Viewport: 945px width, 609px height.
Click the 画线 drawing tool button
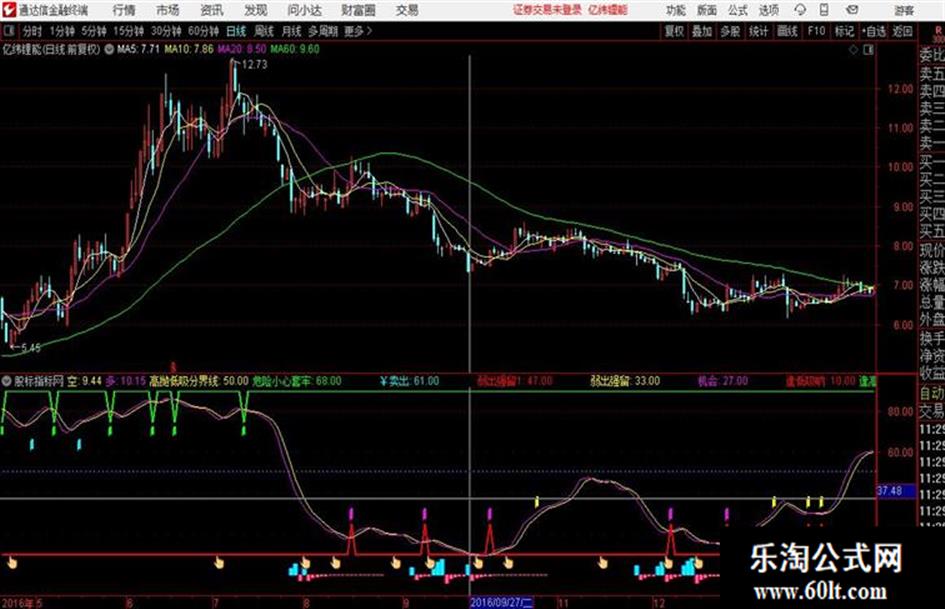pyautogui.click(x=787, y=31)
